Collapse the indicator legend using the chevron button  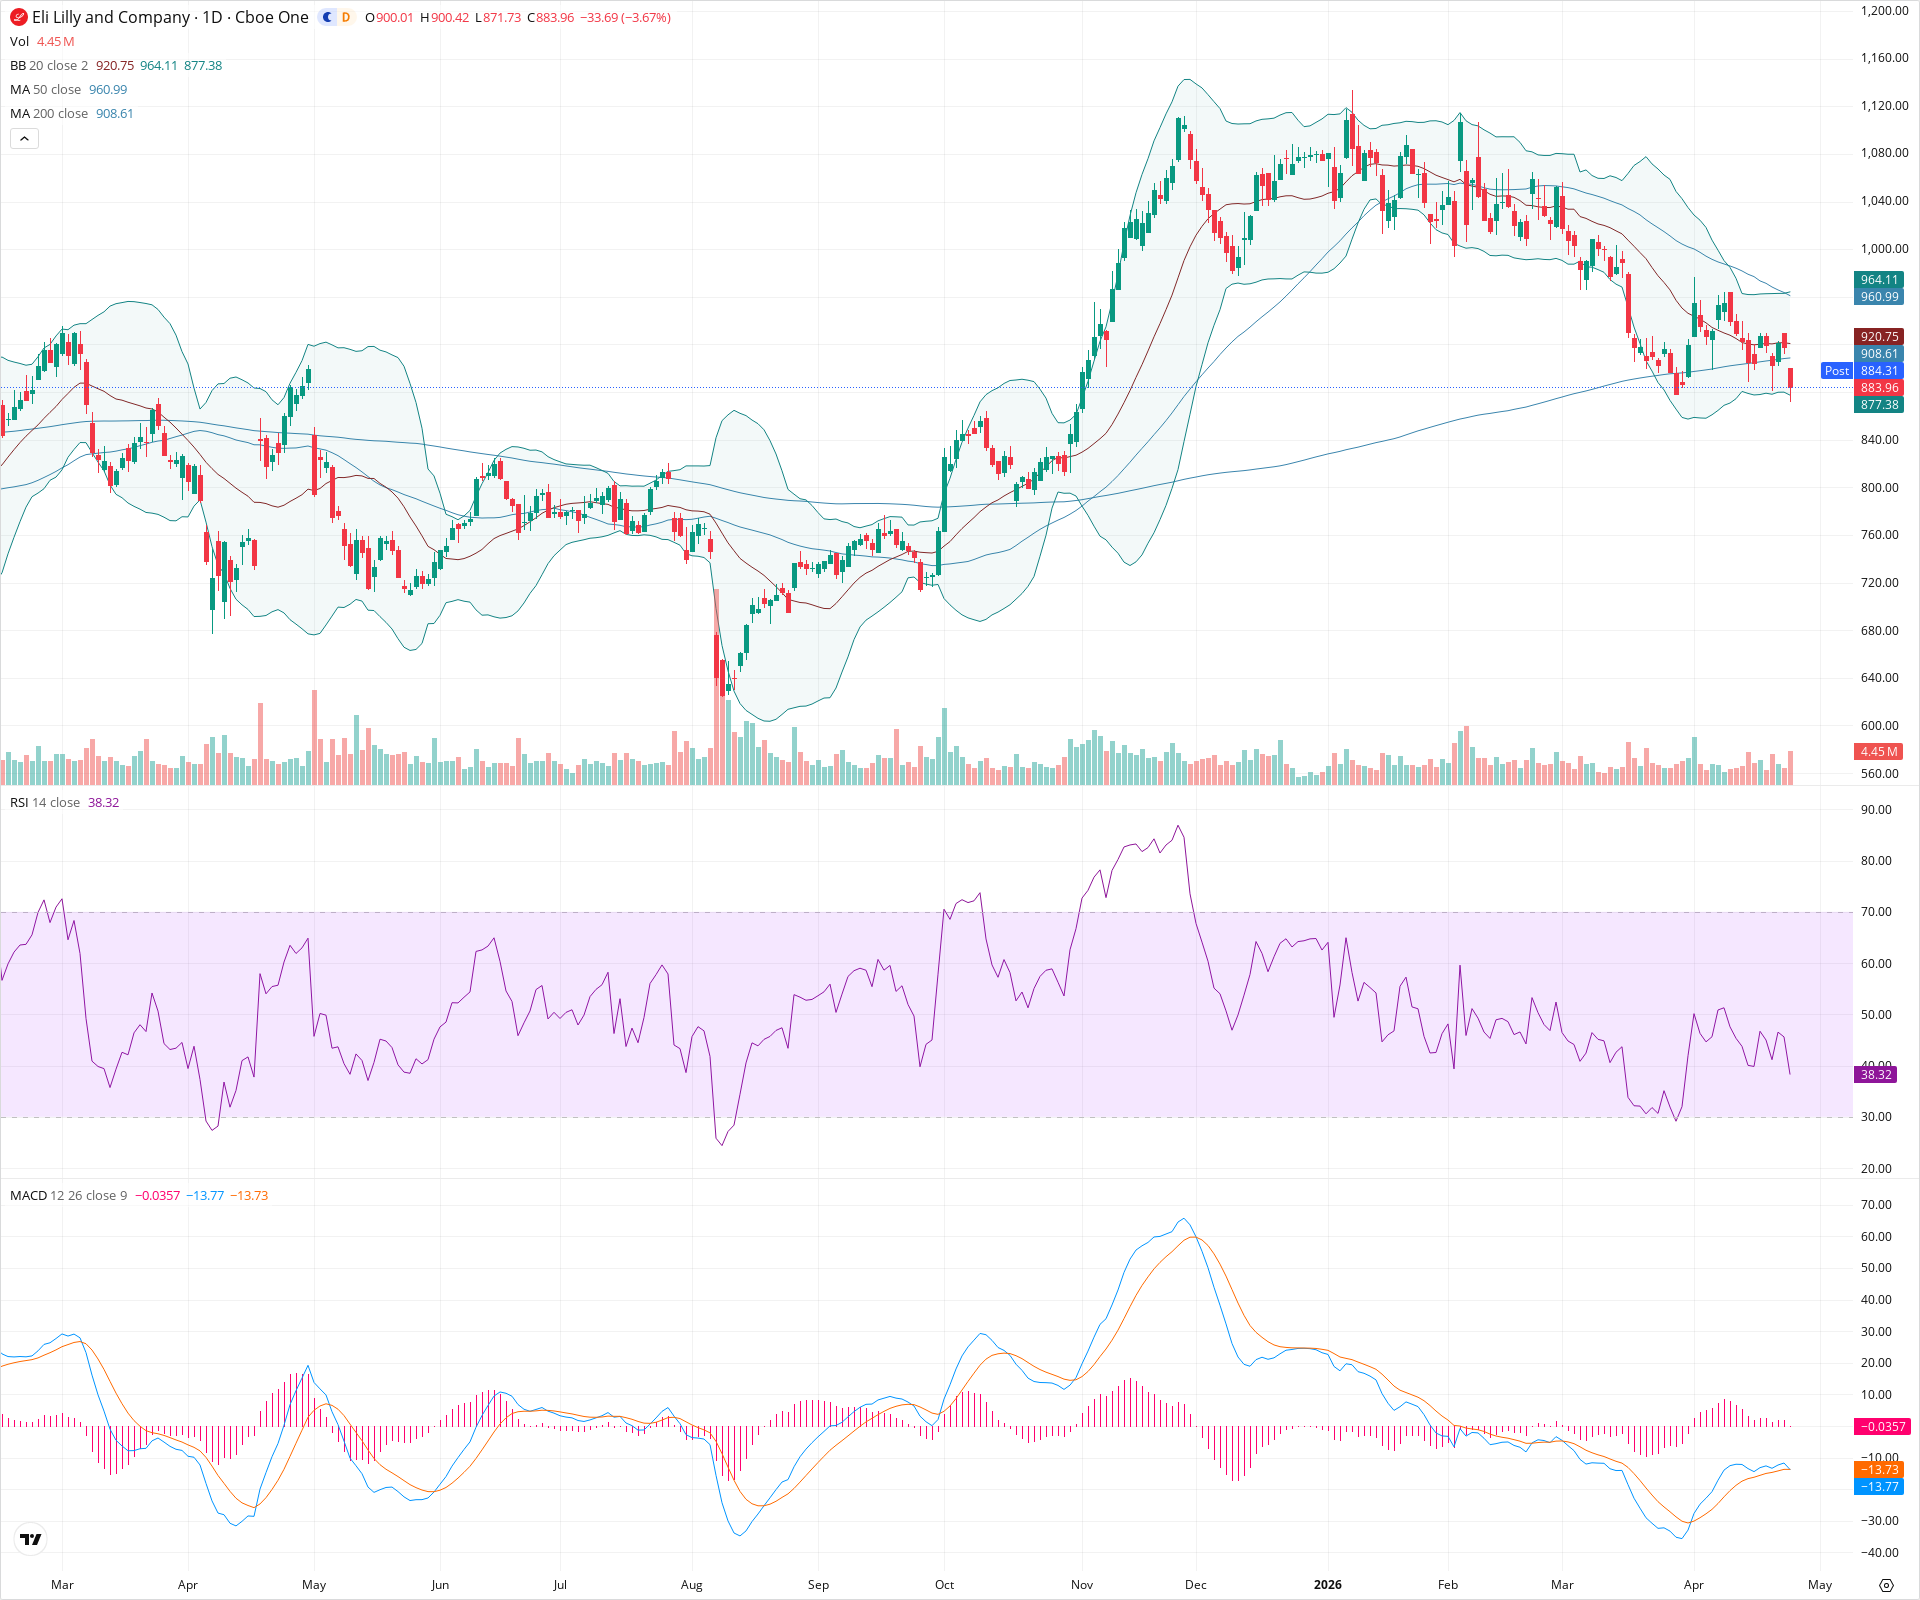24,138
